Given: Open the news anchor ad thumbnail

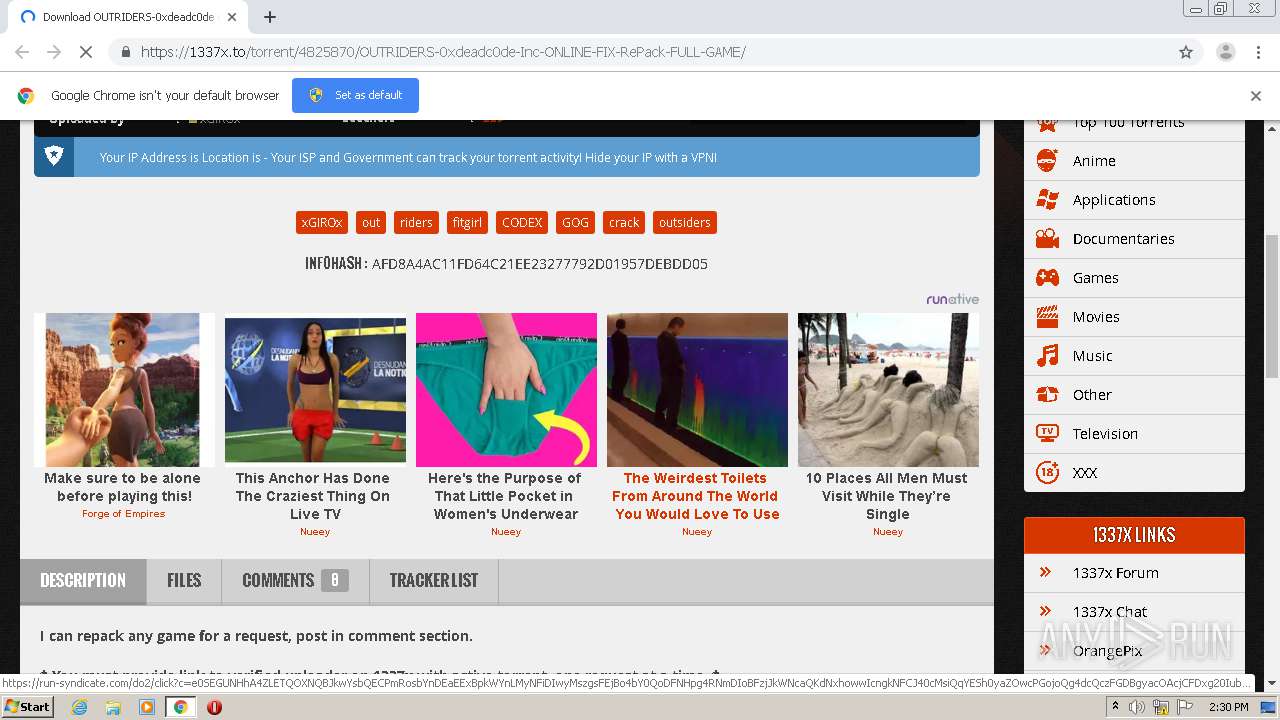Looking at the screenshot, I should pos(315,390).
